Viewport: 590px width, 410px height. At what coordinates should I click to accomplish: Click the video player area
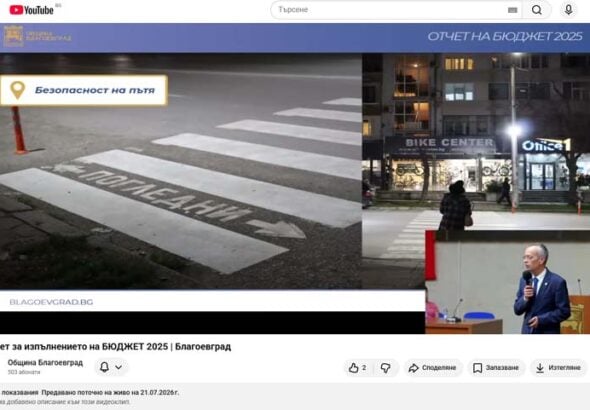[295, 179]
